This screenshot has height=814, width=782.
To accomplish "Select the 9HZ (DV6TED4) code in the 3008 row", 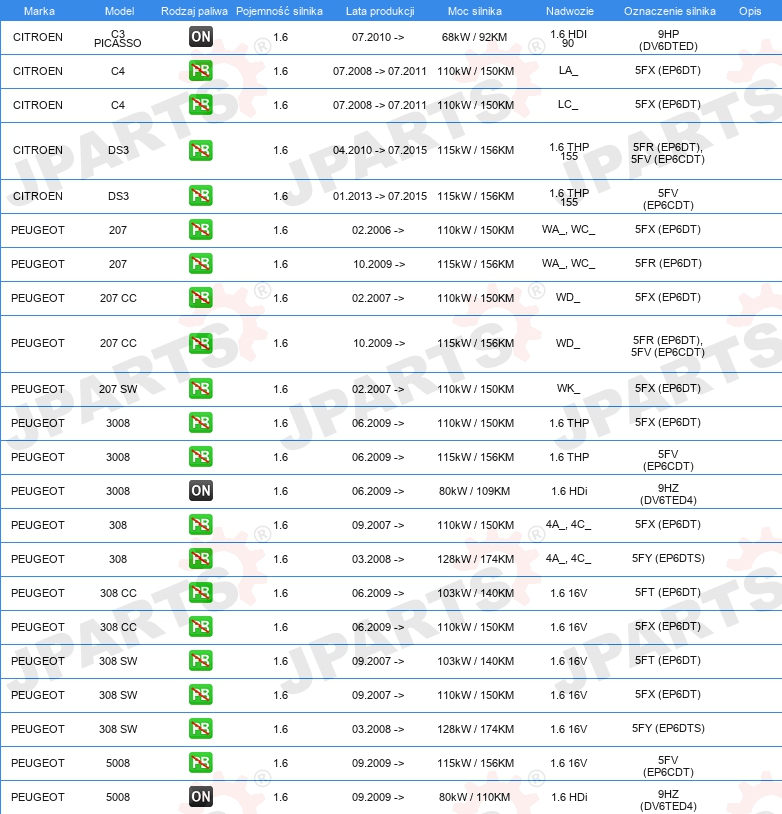I will coord(668,494).
